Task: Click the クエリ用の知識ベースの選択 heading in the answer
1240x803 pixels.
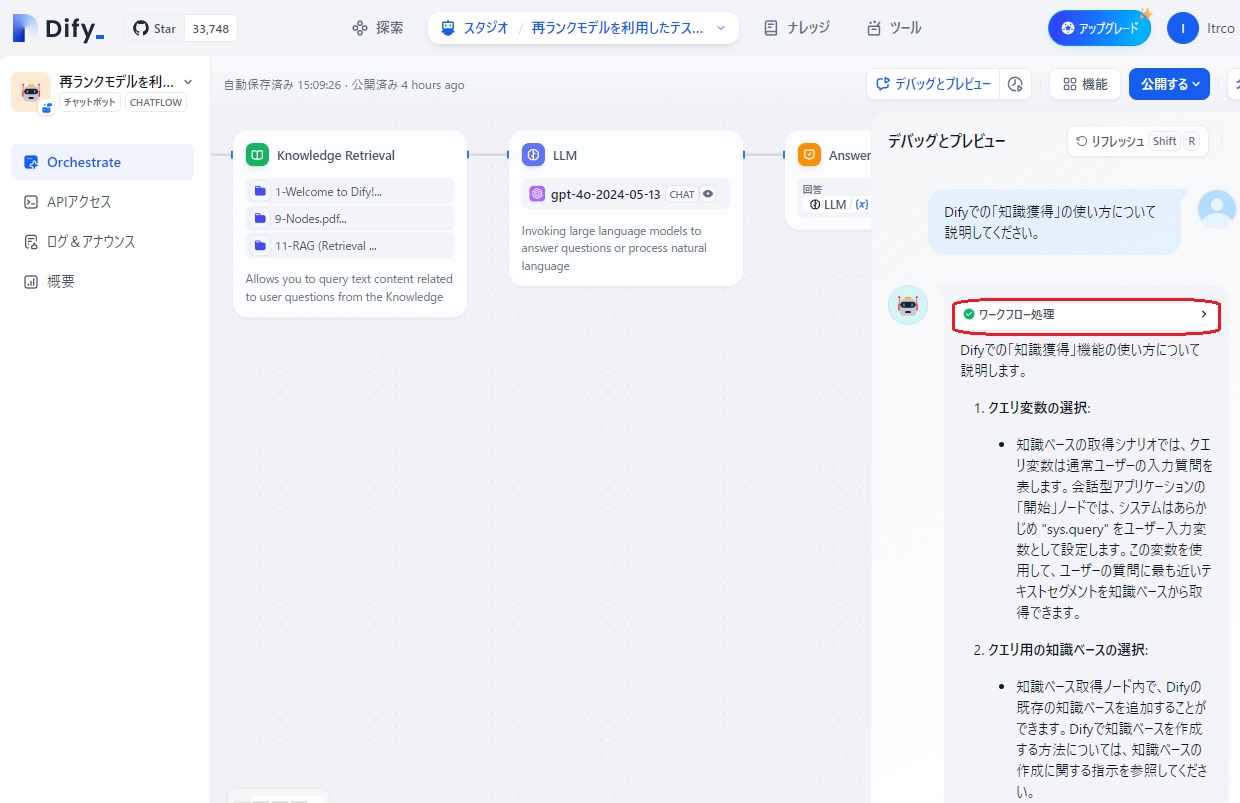Action: click(1068, 650)
